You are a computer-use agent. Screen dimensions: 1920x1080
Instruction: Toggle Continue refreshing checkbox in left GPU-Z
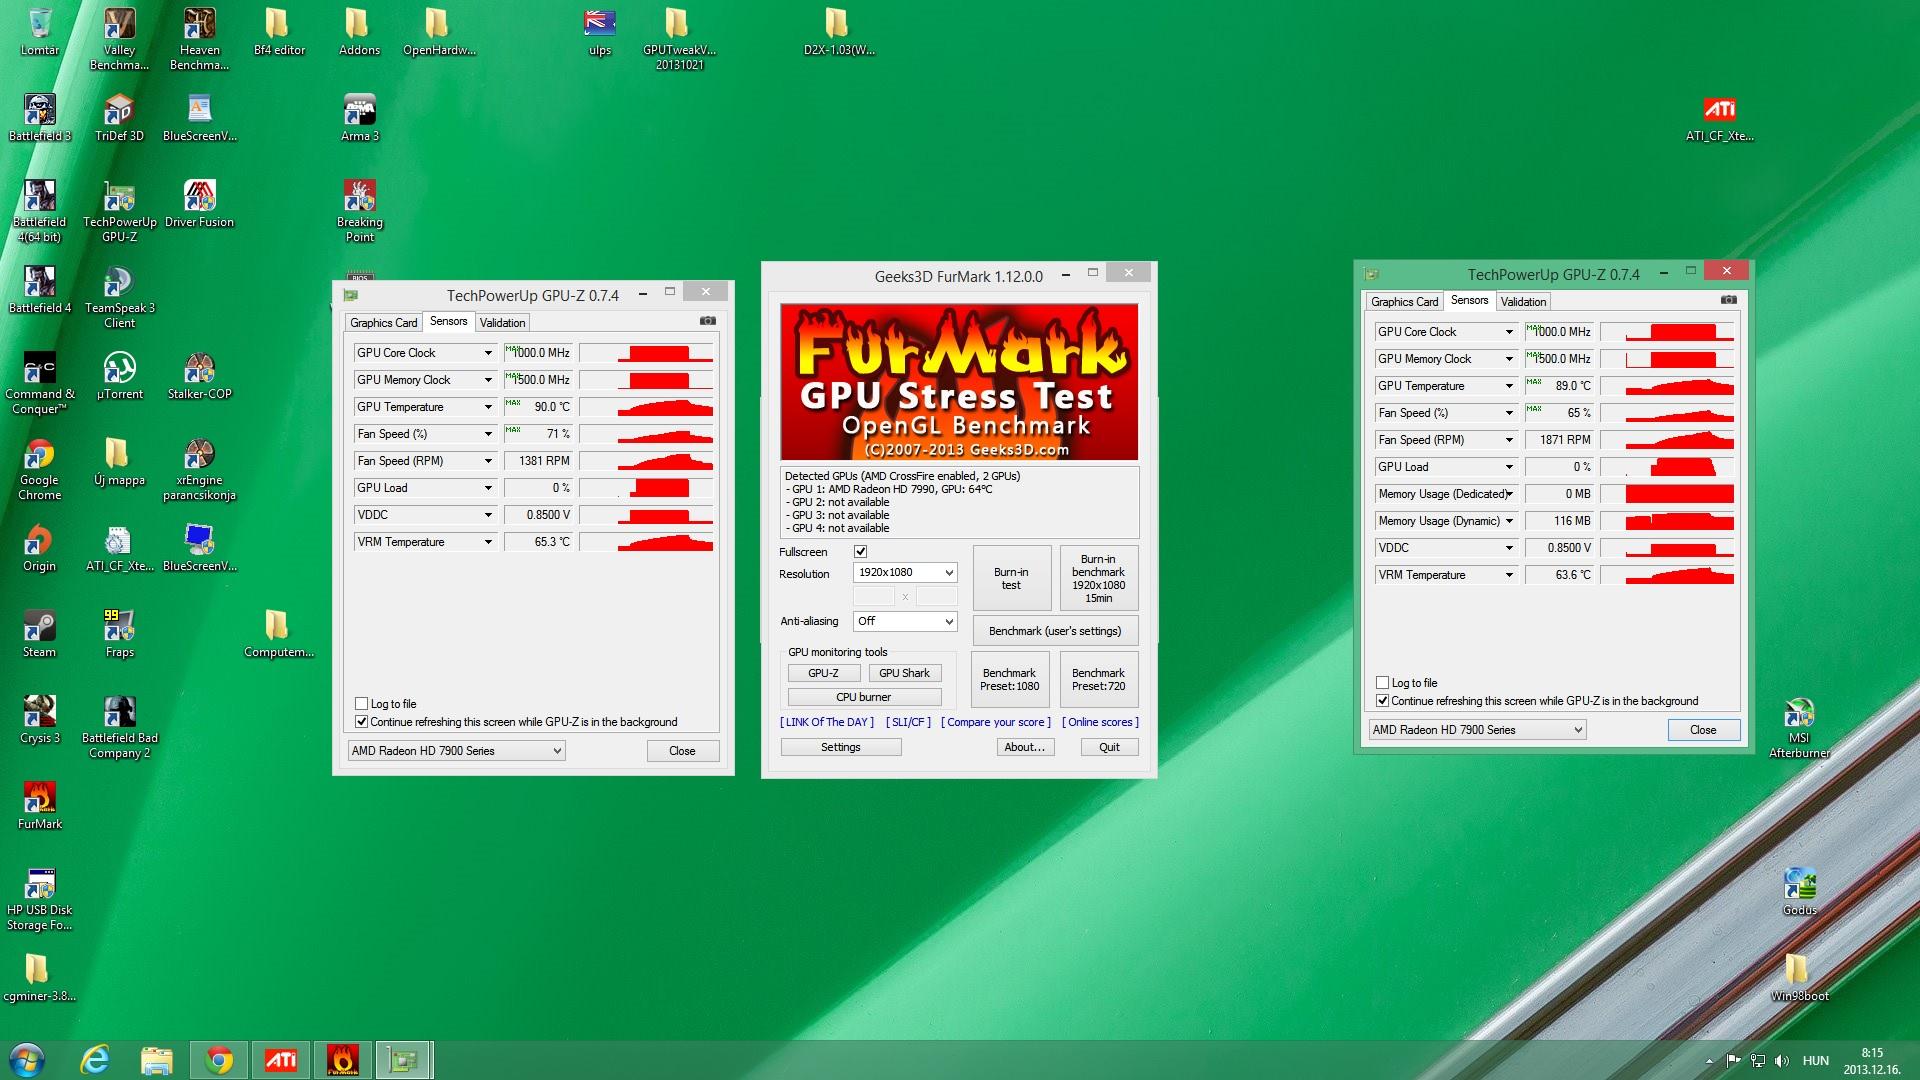[362, 722]
